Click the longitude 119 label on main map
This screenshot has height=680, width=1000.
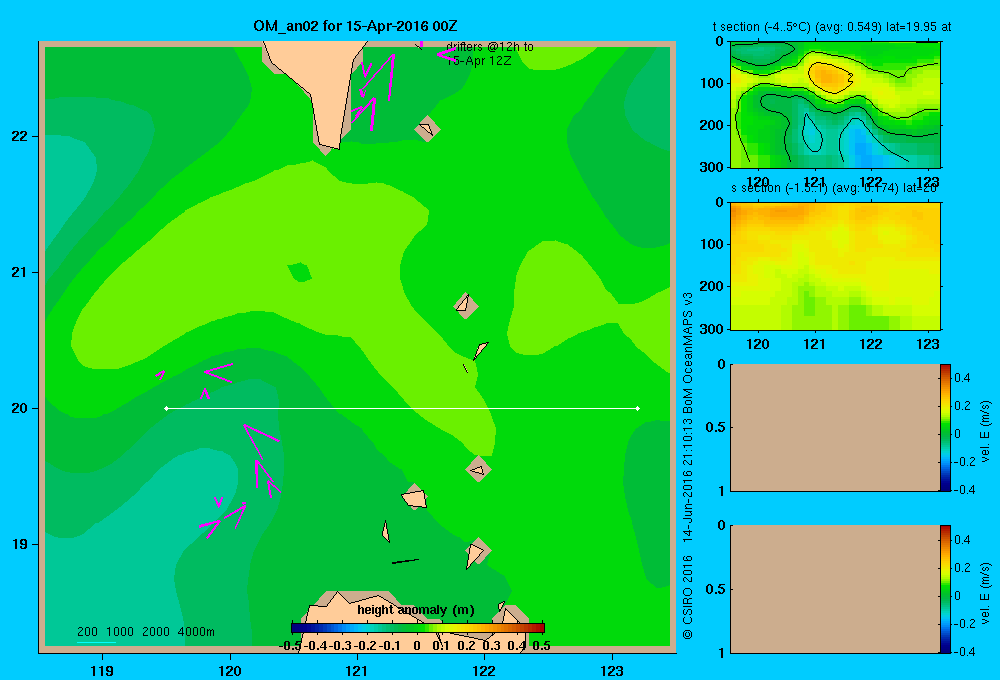(102, 670)
